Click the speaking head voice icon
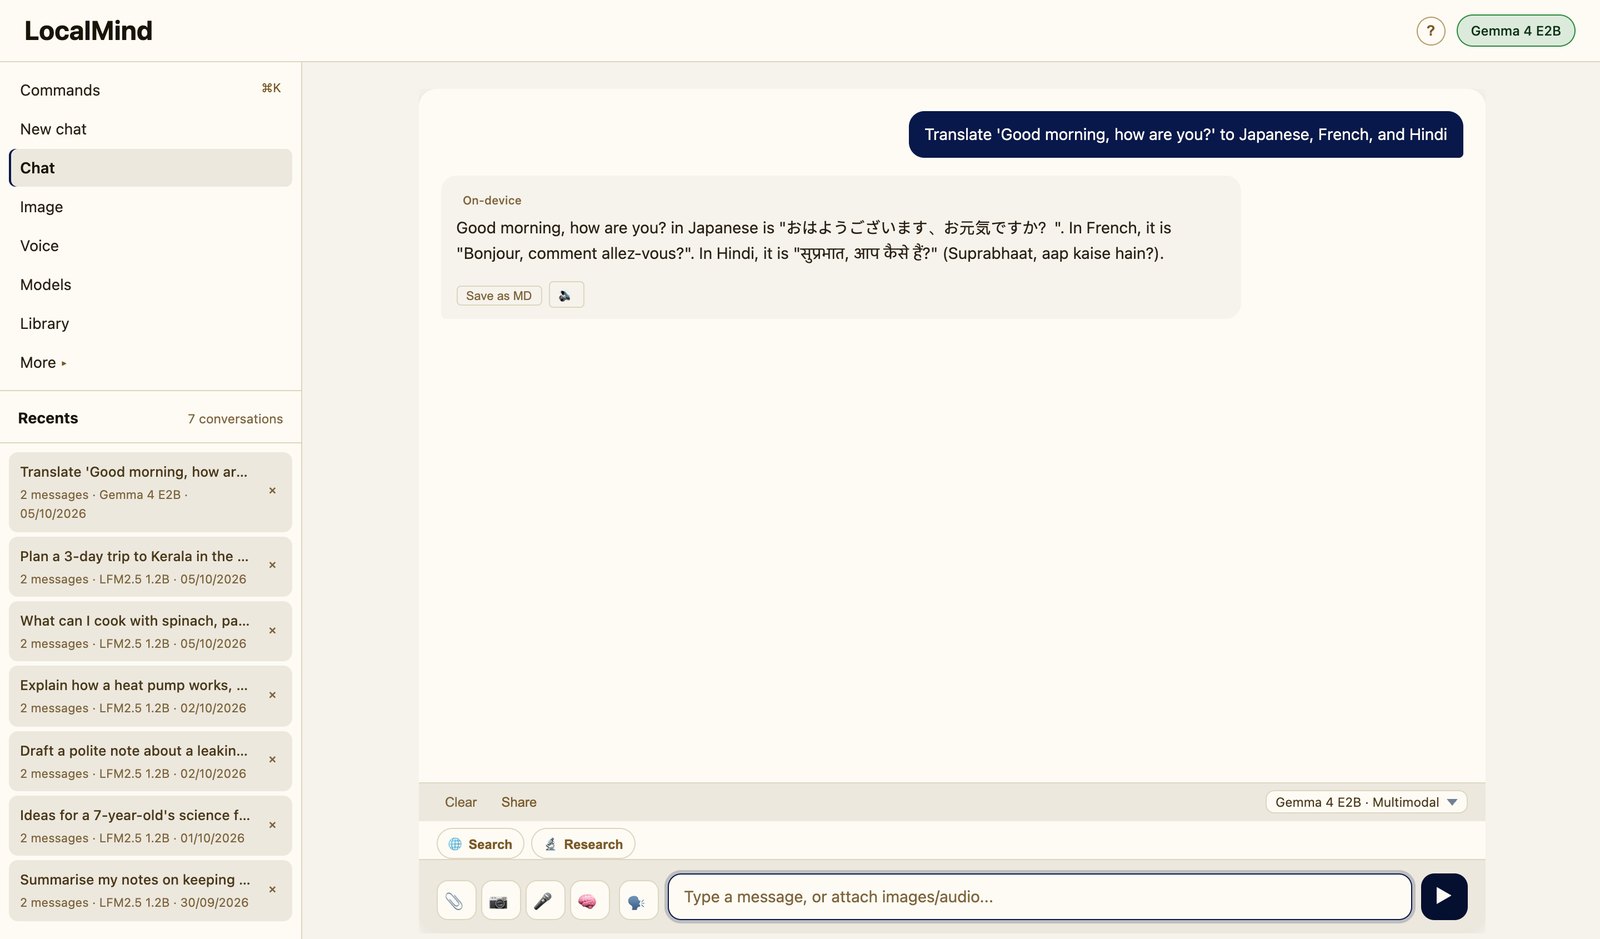Viewport: 1600px width, 939px height. [638, 900]
